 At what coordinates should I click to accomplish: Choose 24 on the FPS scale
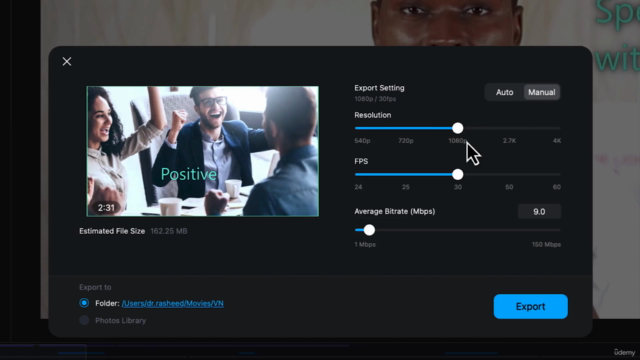(x=358, y=187)
